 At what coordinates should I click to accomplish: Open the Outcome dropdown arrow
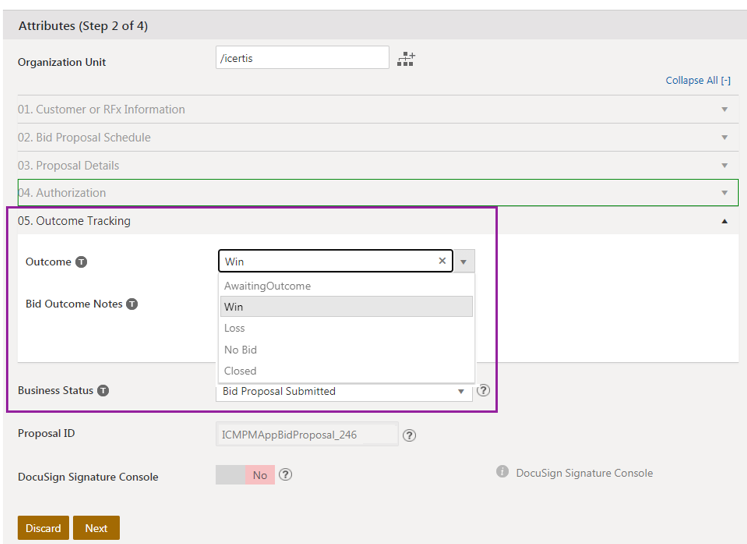(x=464, y=262)
